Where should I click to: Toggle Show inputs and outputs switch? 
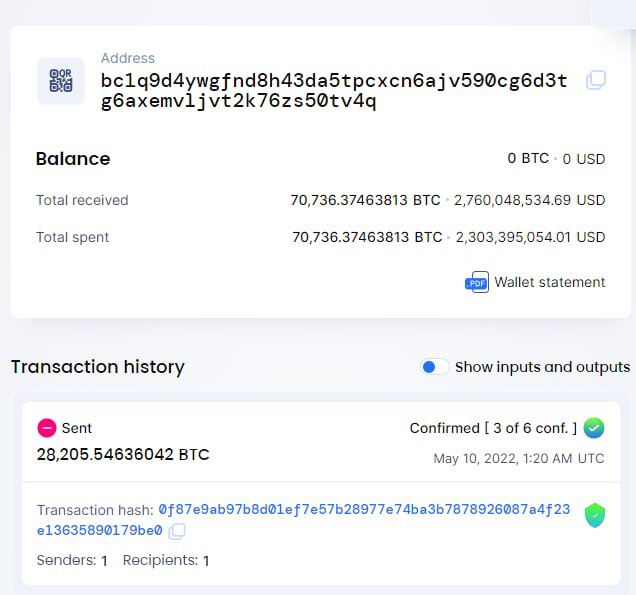pyautogui.click(x=434, y=367)
